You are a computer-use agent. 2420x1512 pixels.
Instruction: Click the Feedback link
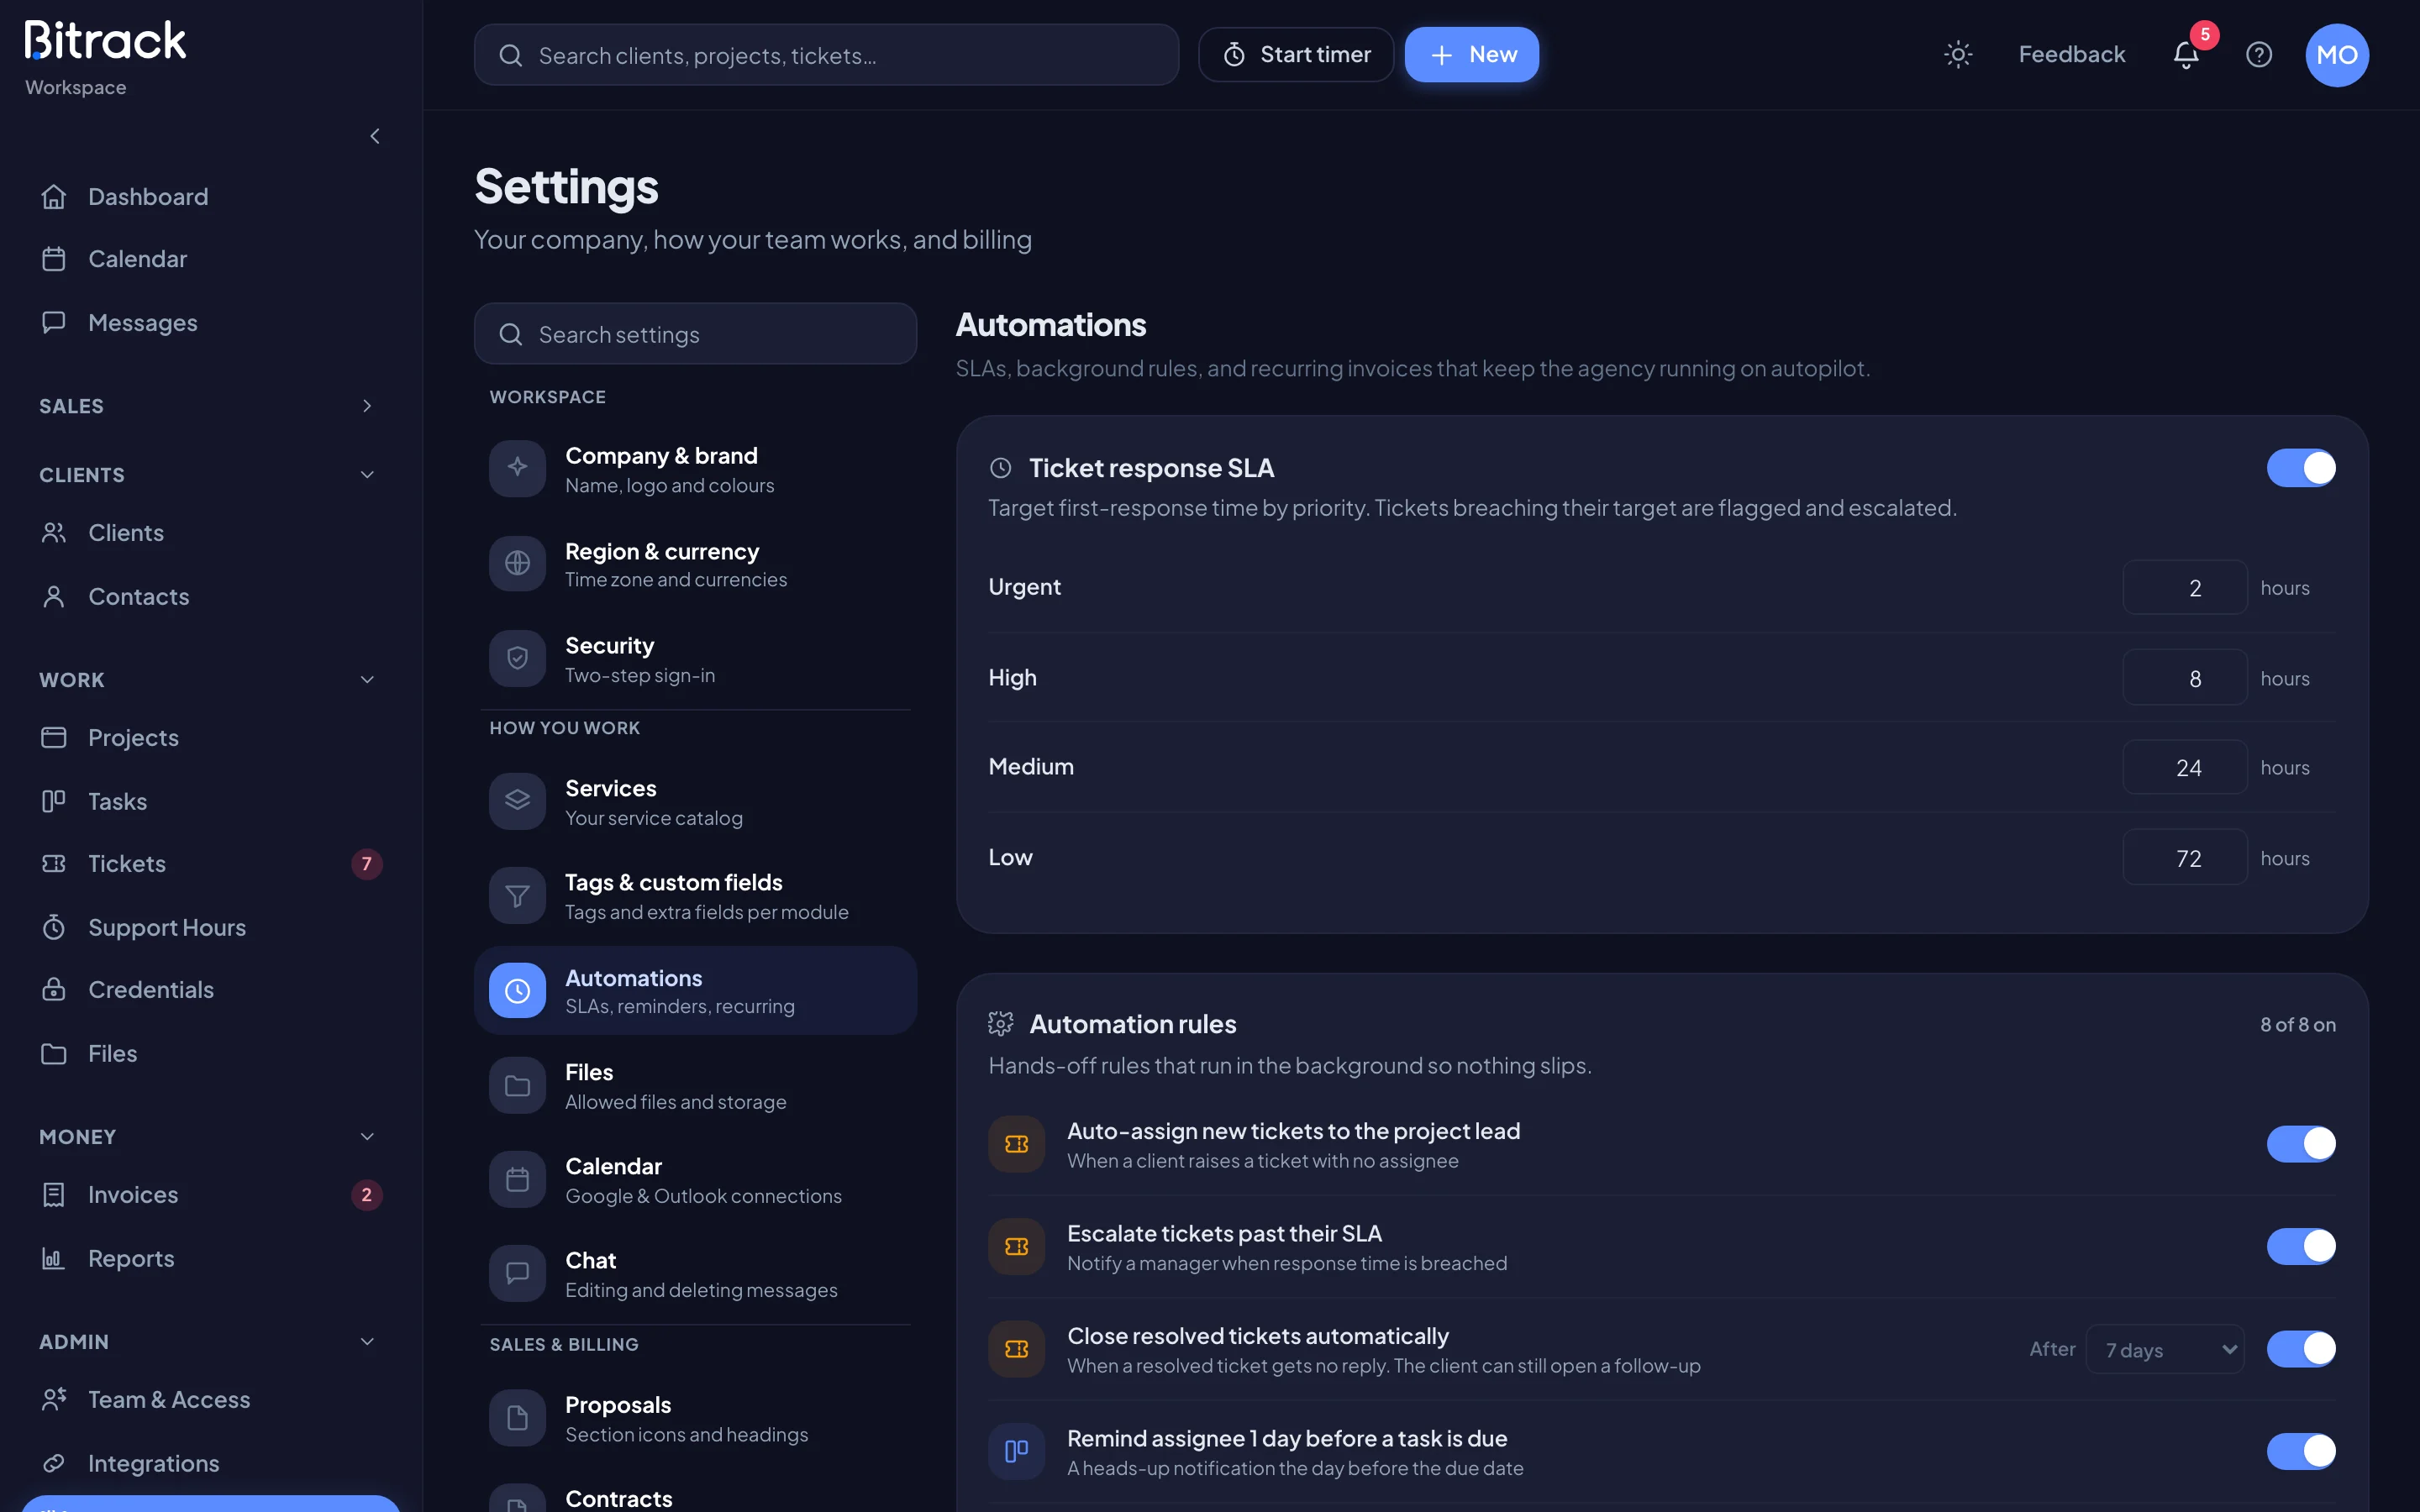[2072, 55]
